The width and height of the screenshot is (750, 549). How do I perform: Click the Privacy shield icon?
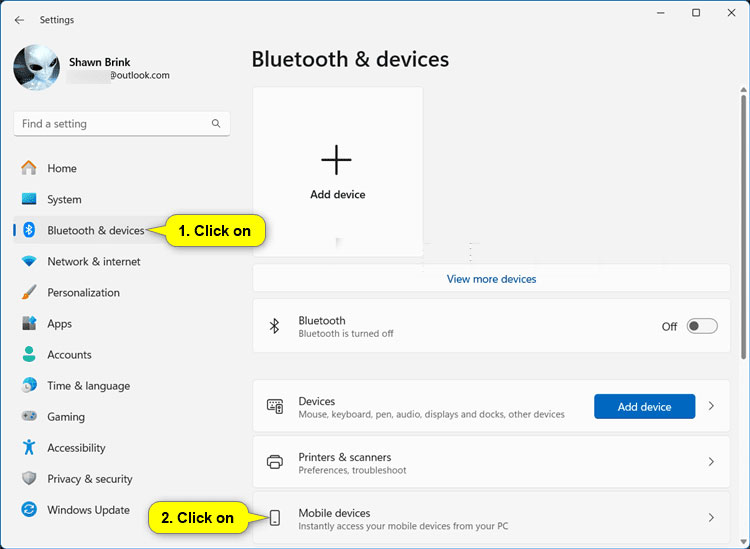coord(29,478)
